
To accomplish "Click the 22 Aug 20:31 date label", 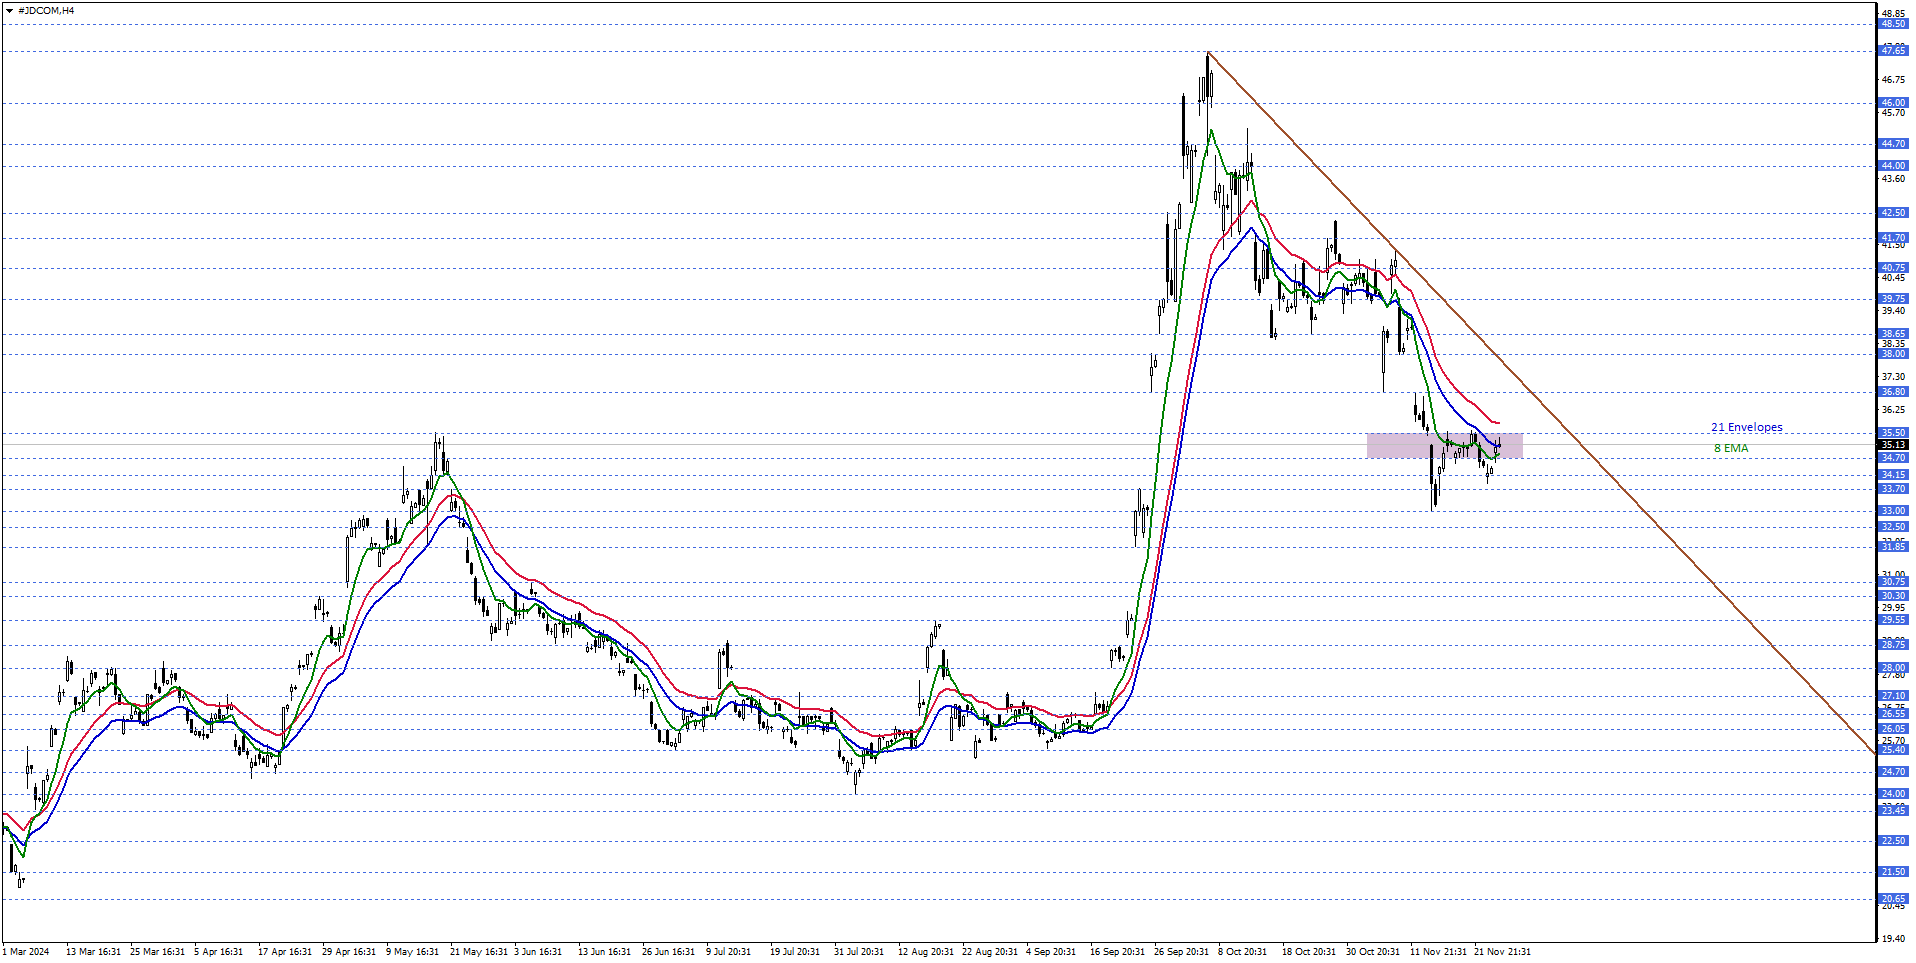I will pyautogui.click(x=990, y=952).
